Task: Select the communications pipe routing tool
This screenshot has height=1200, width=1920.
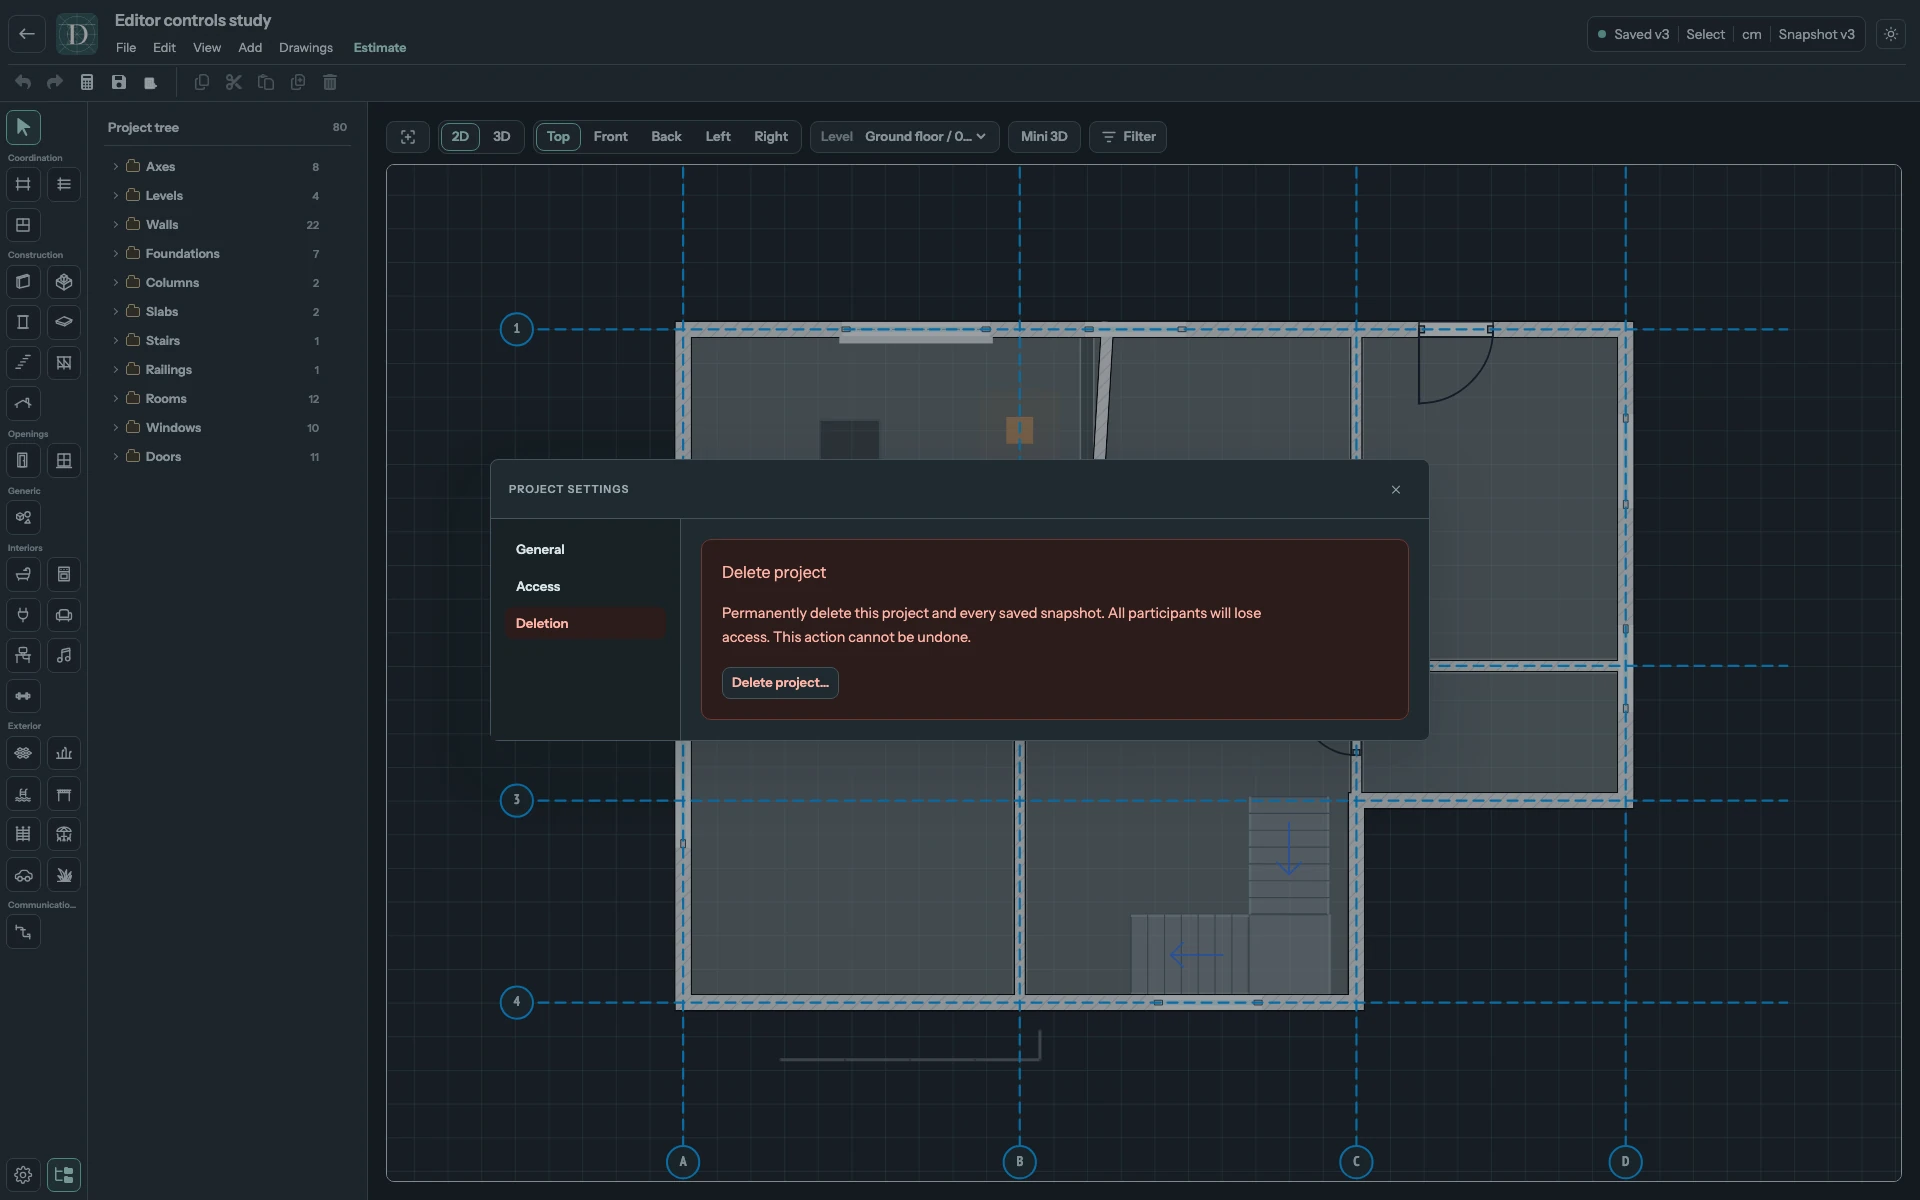Action: [x=23, y=932]
